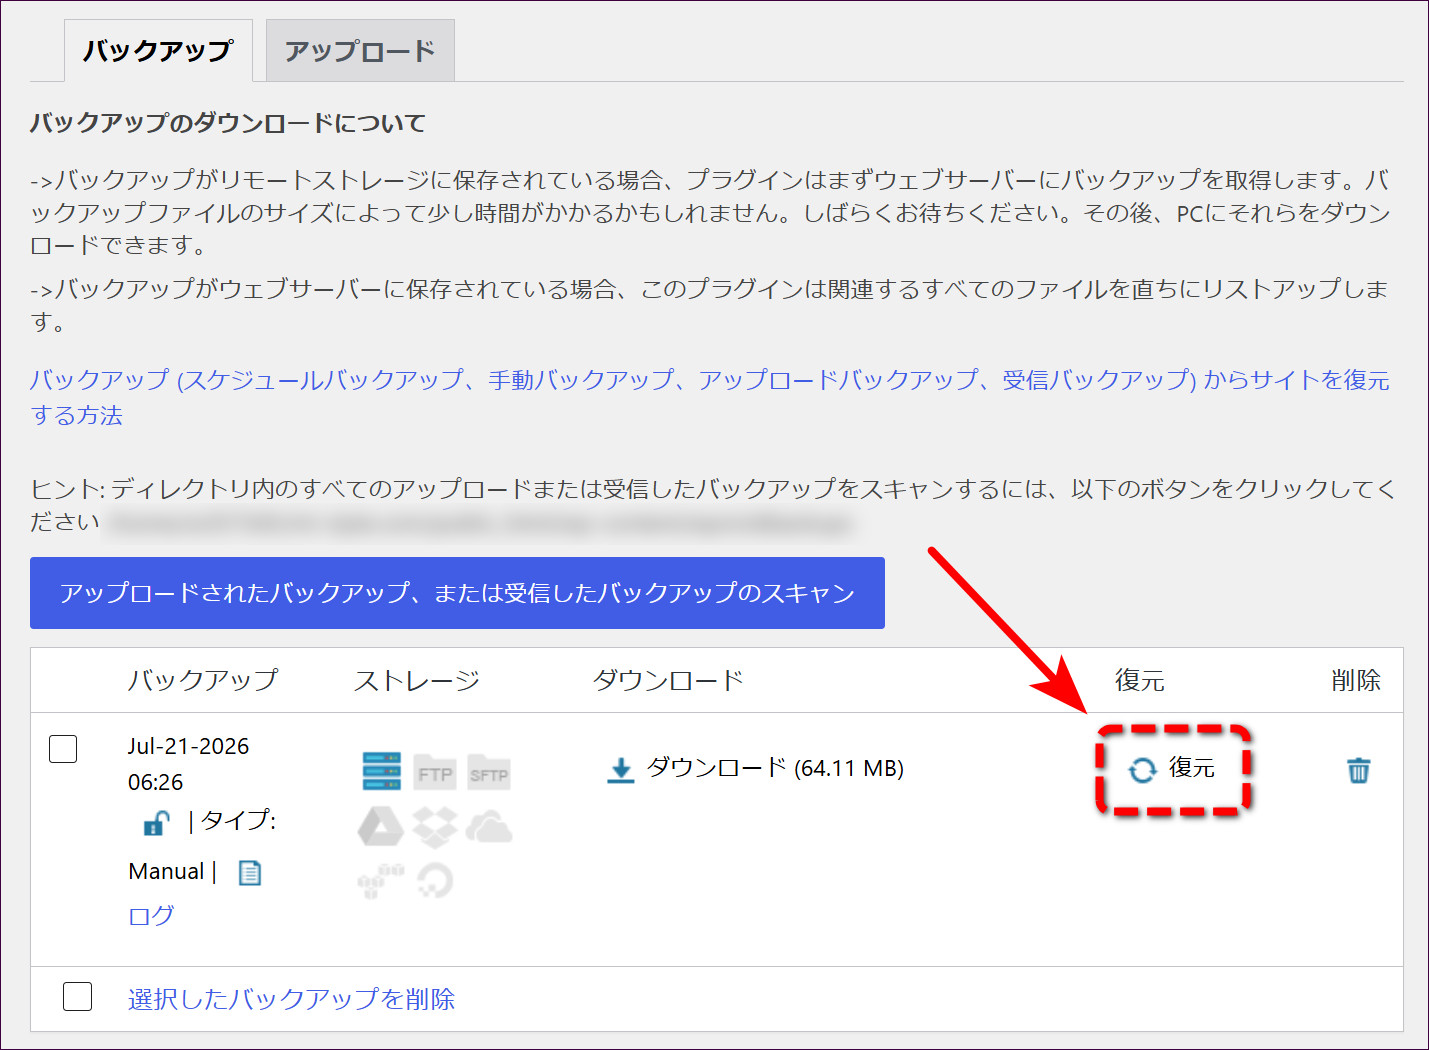Click 選択したバックアップを削除 link

coord(291,998)
